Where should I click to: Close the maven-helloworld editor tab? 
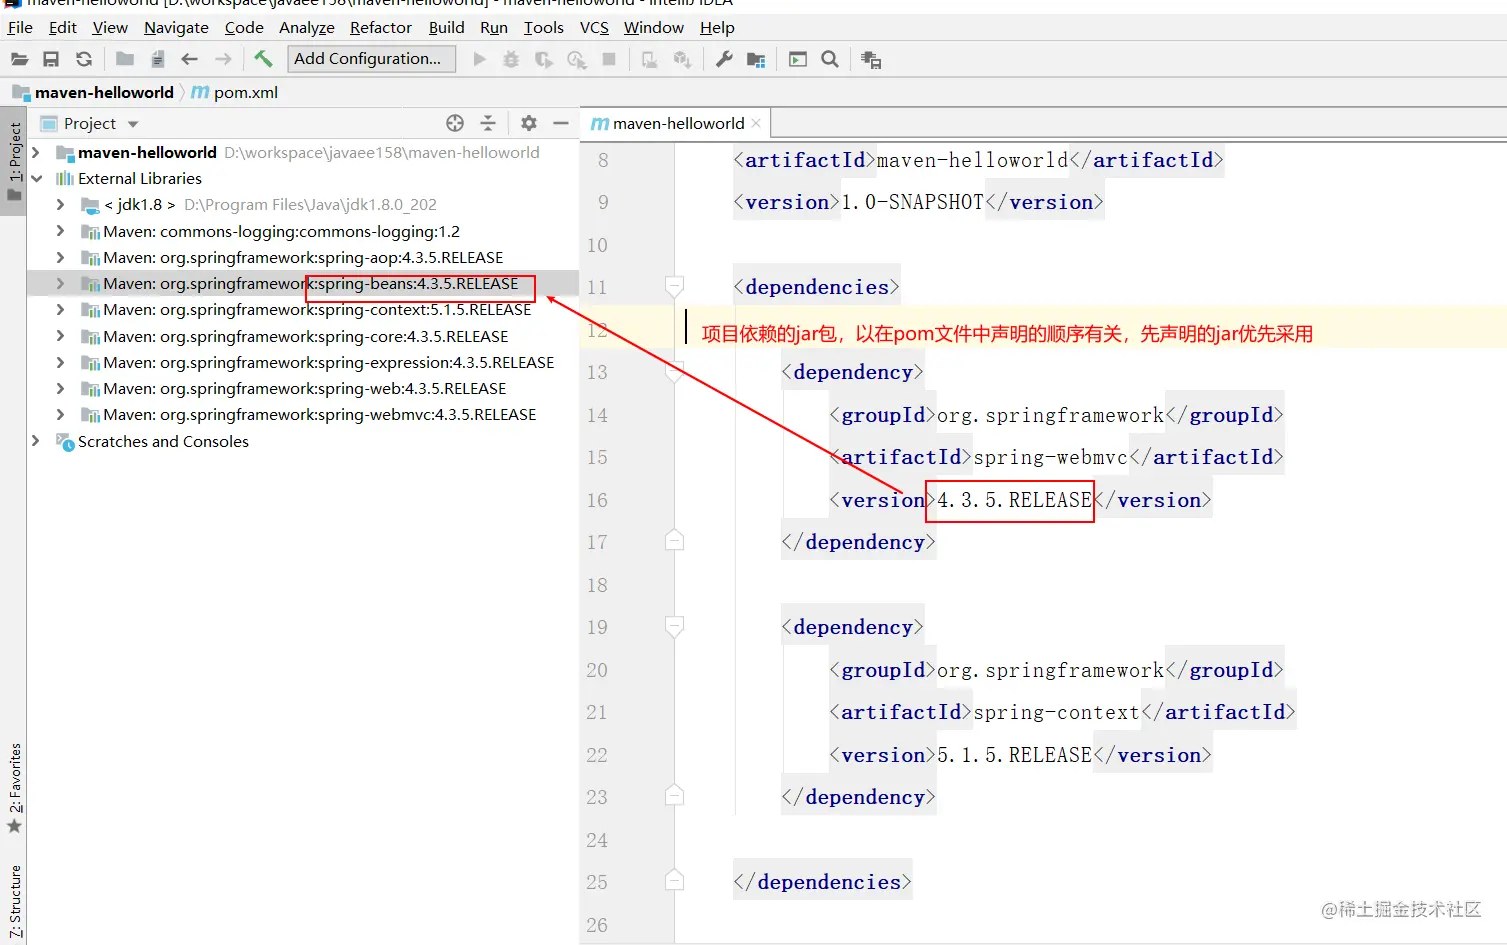tap(756, 123)
